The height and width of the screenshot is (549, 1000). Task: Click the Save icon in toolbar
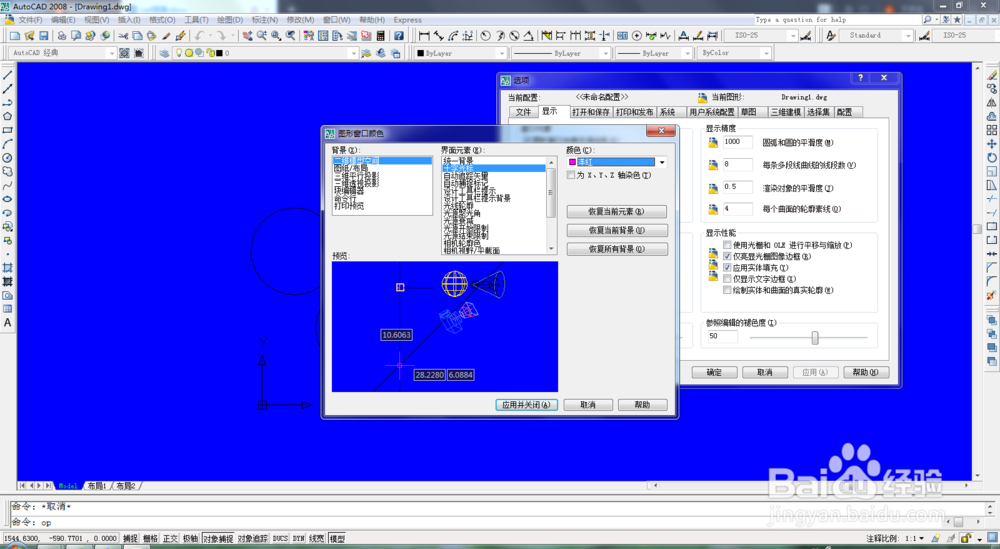click(x=44, y=36)
